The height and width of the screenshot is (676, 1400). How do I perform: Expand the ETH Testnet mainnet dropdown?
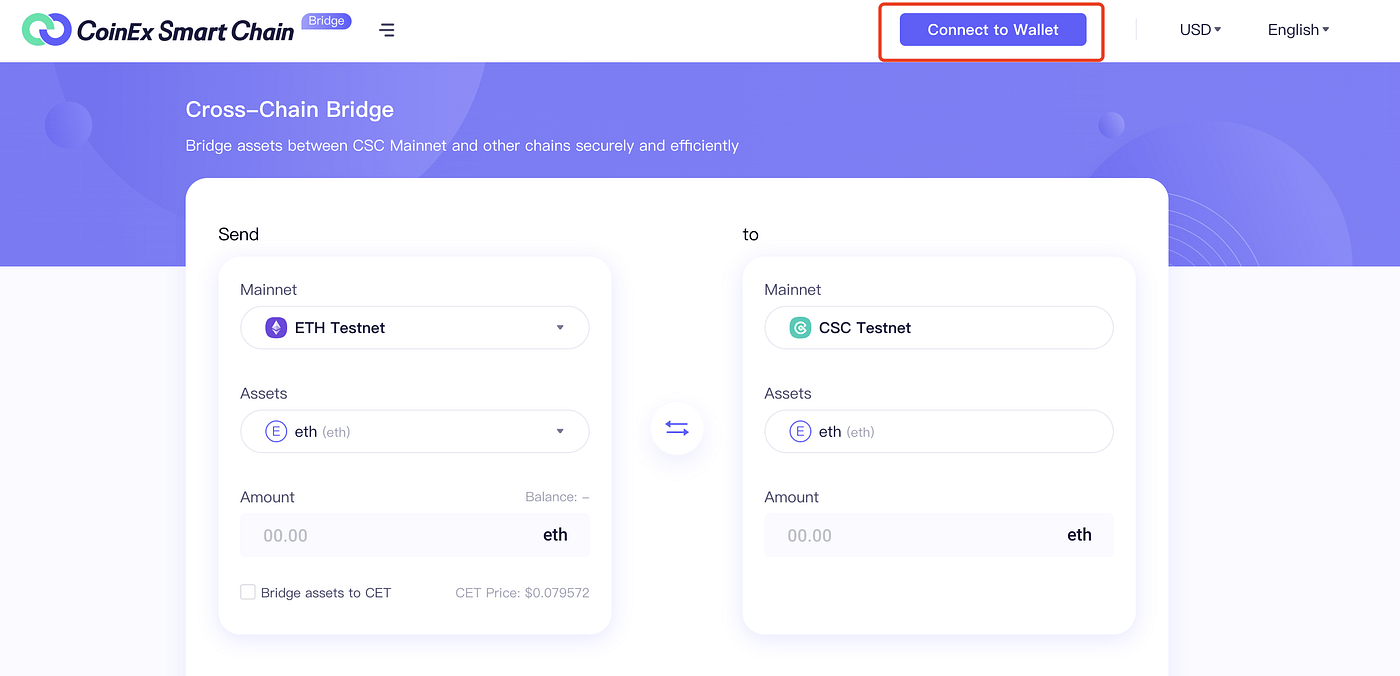[415, 328]
